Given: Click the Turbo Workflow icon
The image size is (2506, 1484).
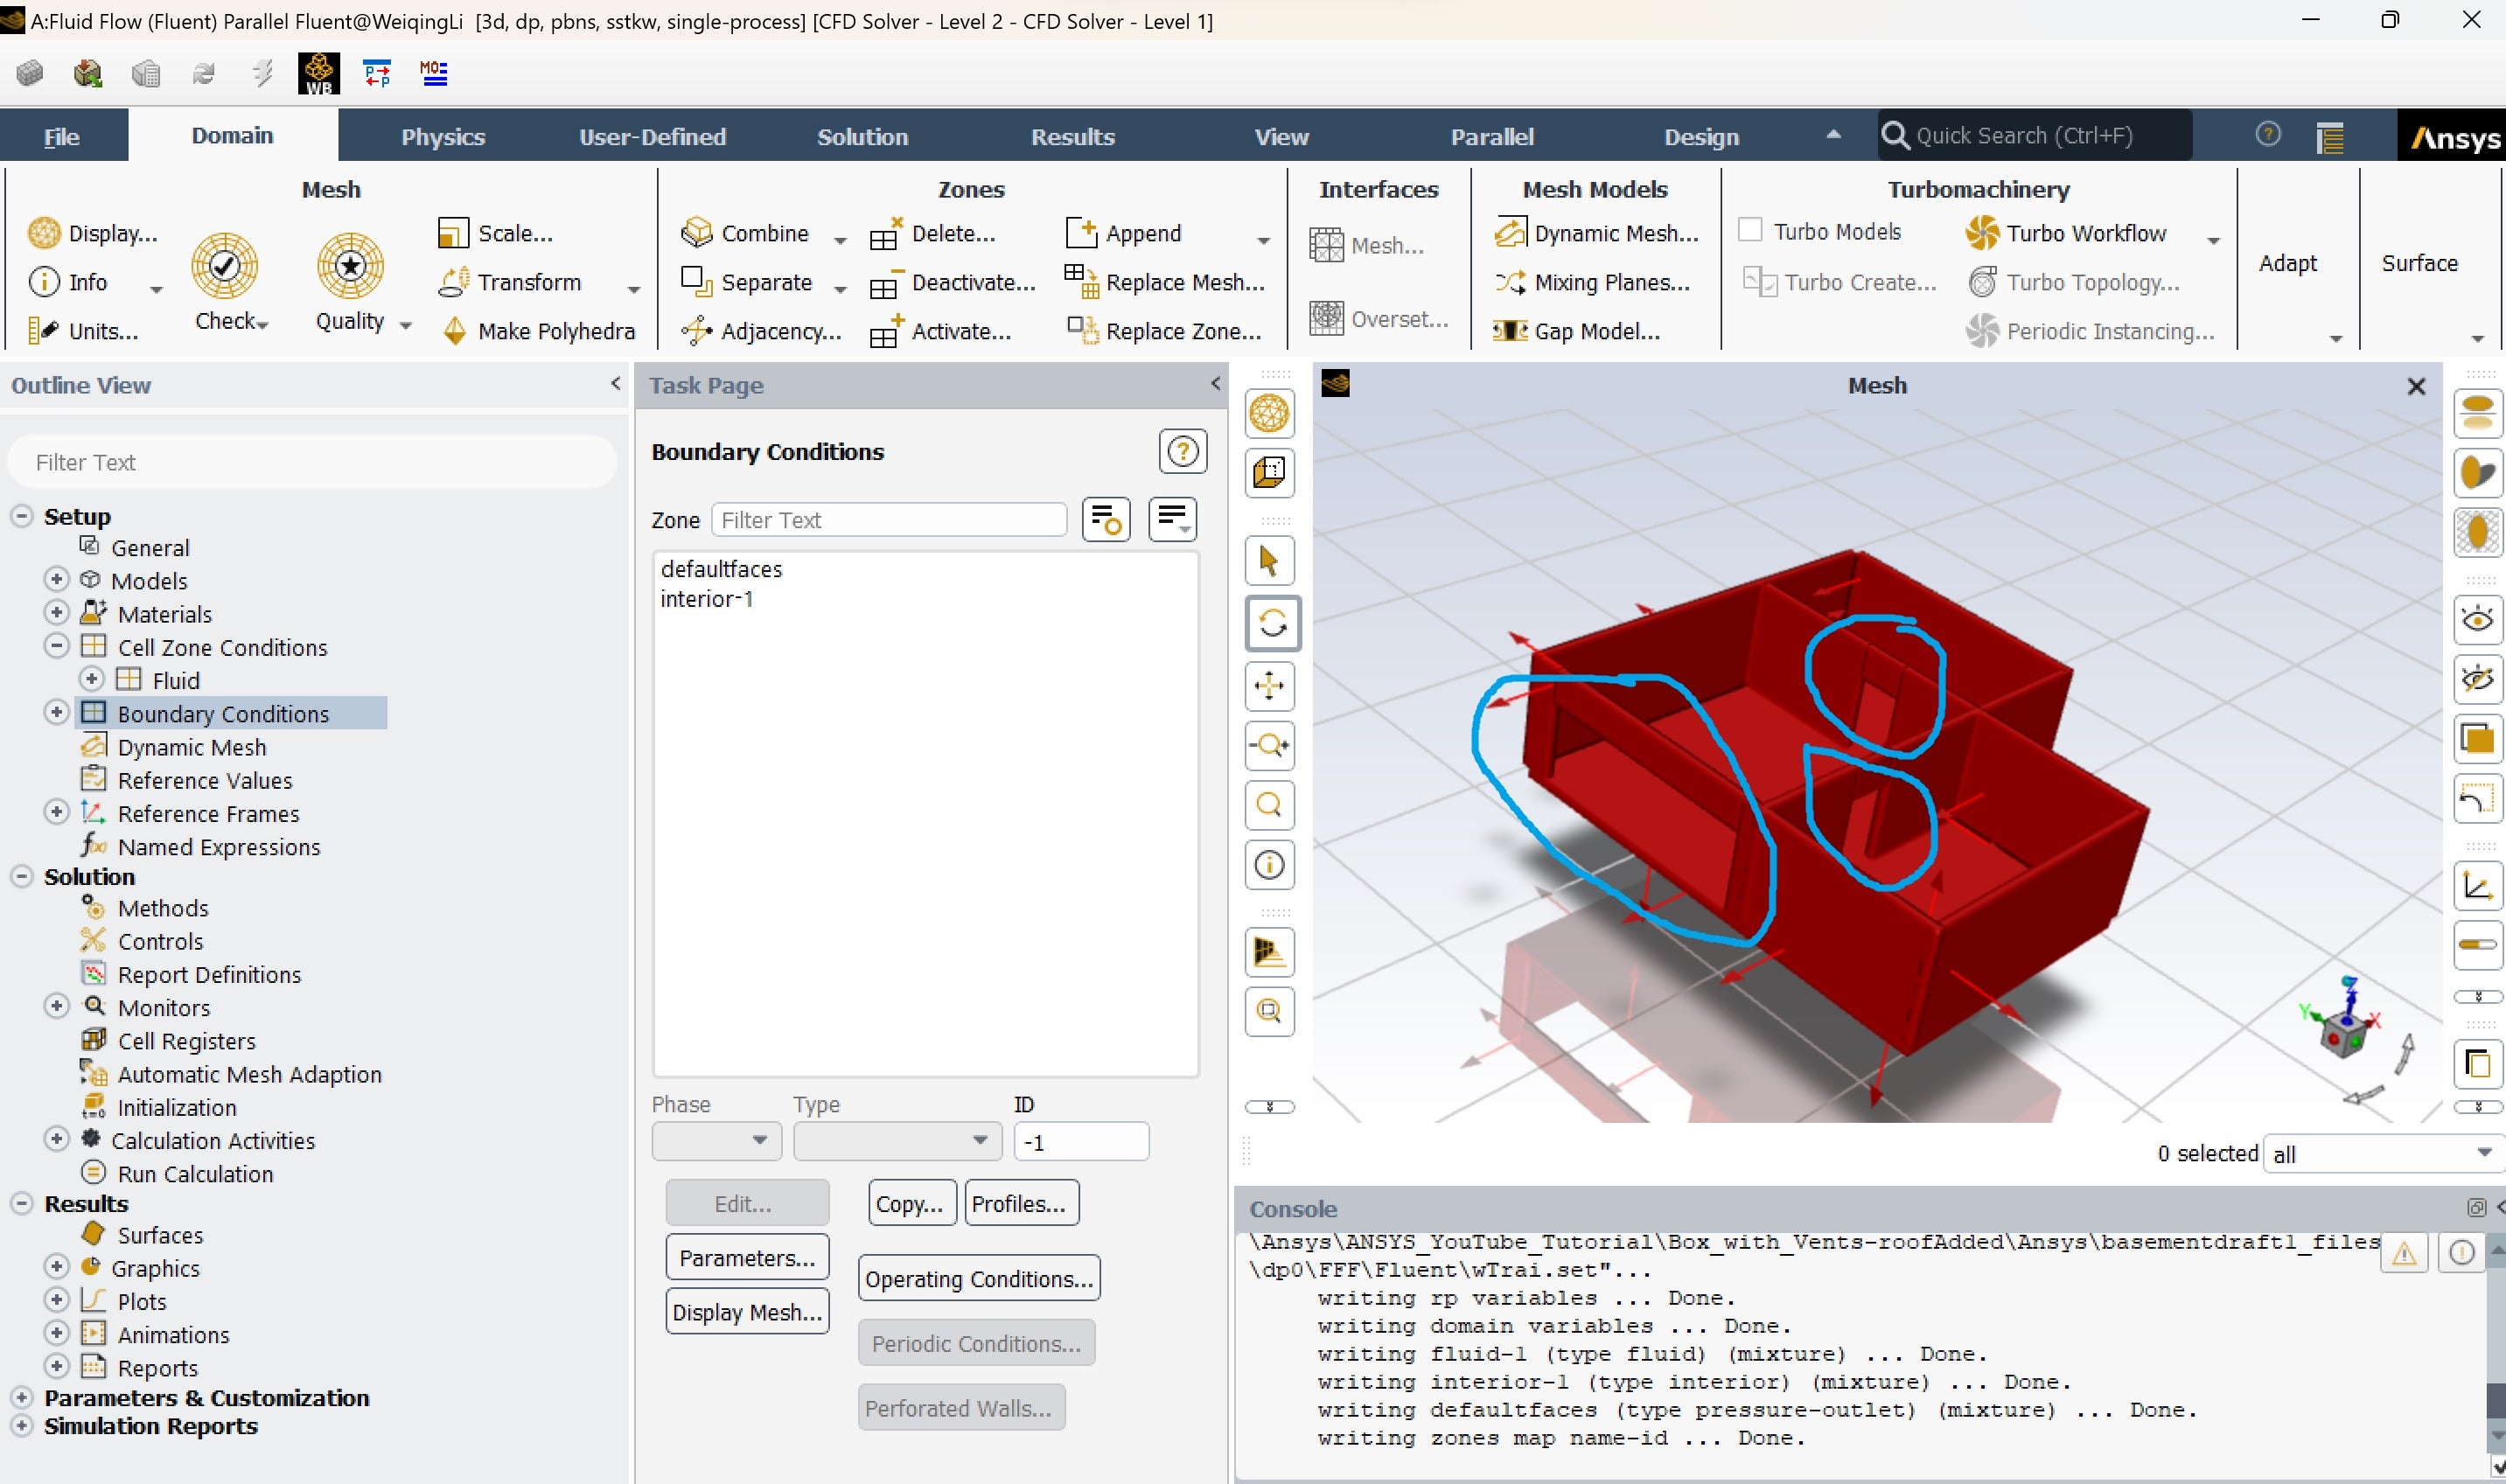Looking at the screenshot, I should click(1981, 233).
